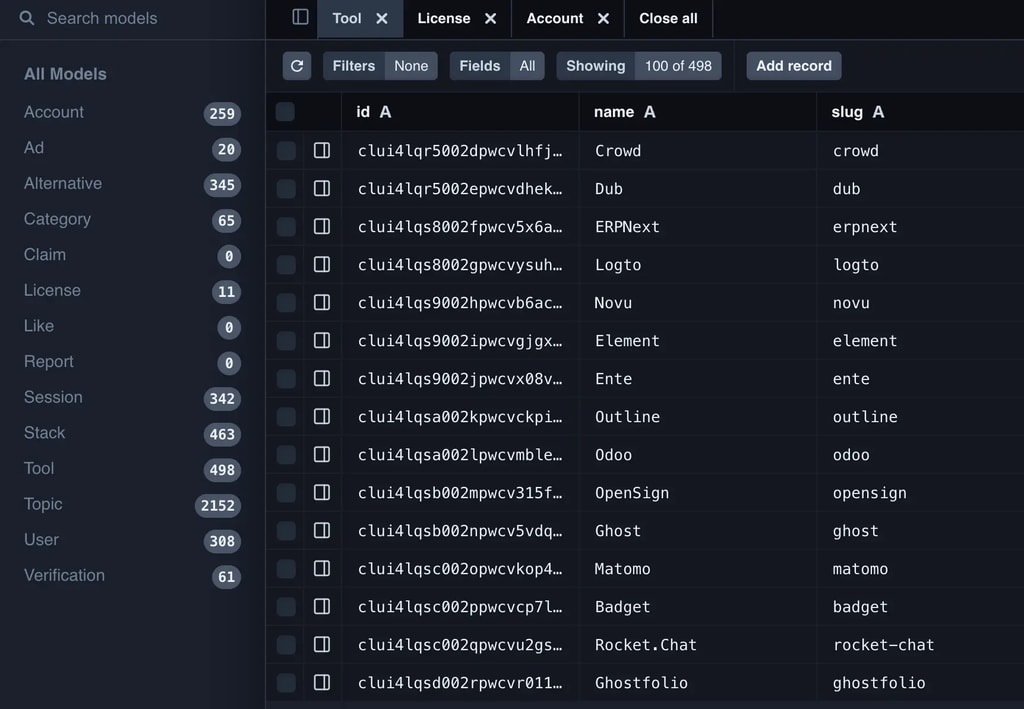The height and width of the screenshot is (709, 1024).
Task: Open record panel for Rocket.Chat row
Action: tap(322, 645)
